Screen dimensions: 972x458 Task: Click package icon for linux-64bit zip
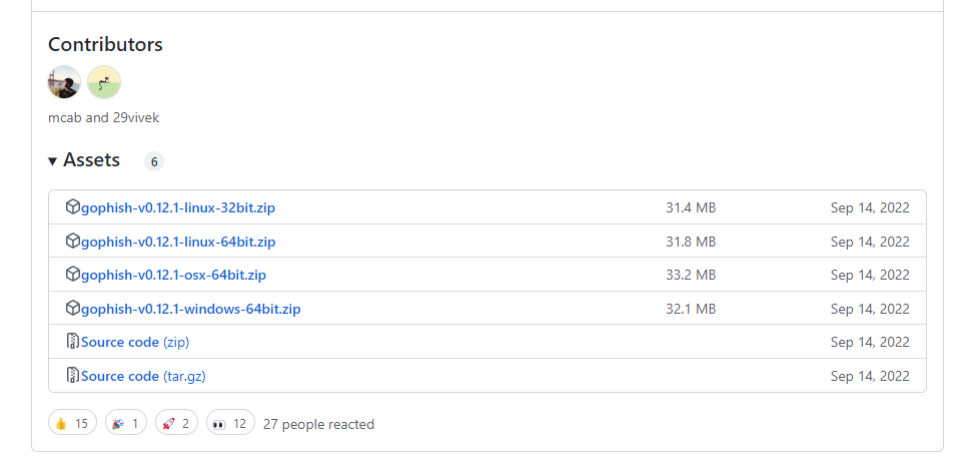[73, 240]
